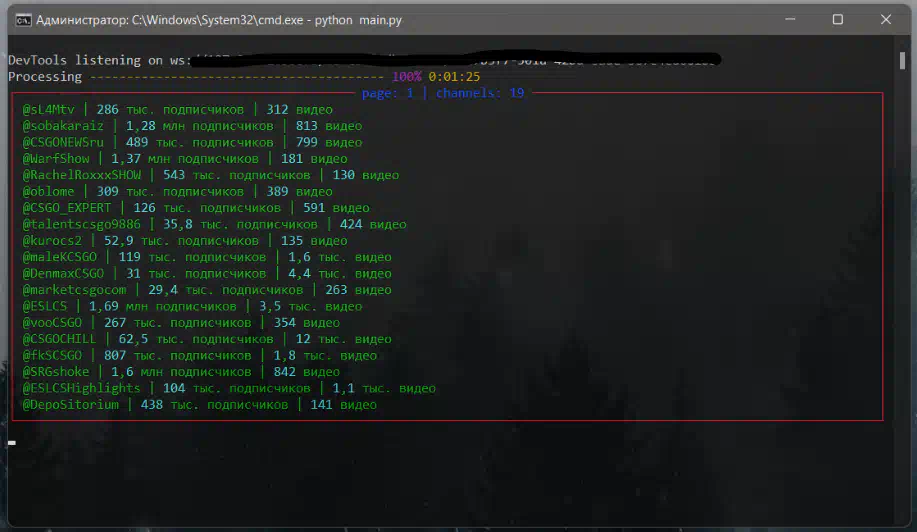Click '1,28 млн подписчиков' on sobakaraiz row
Image resolution: width=917 pixels, height=532 pixels.
[199, 126]
